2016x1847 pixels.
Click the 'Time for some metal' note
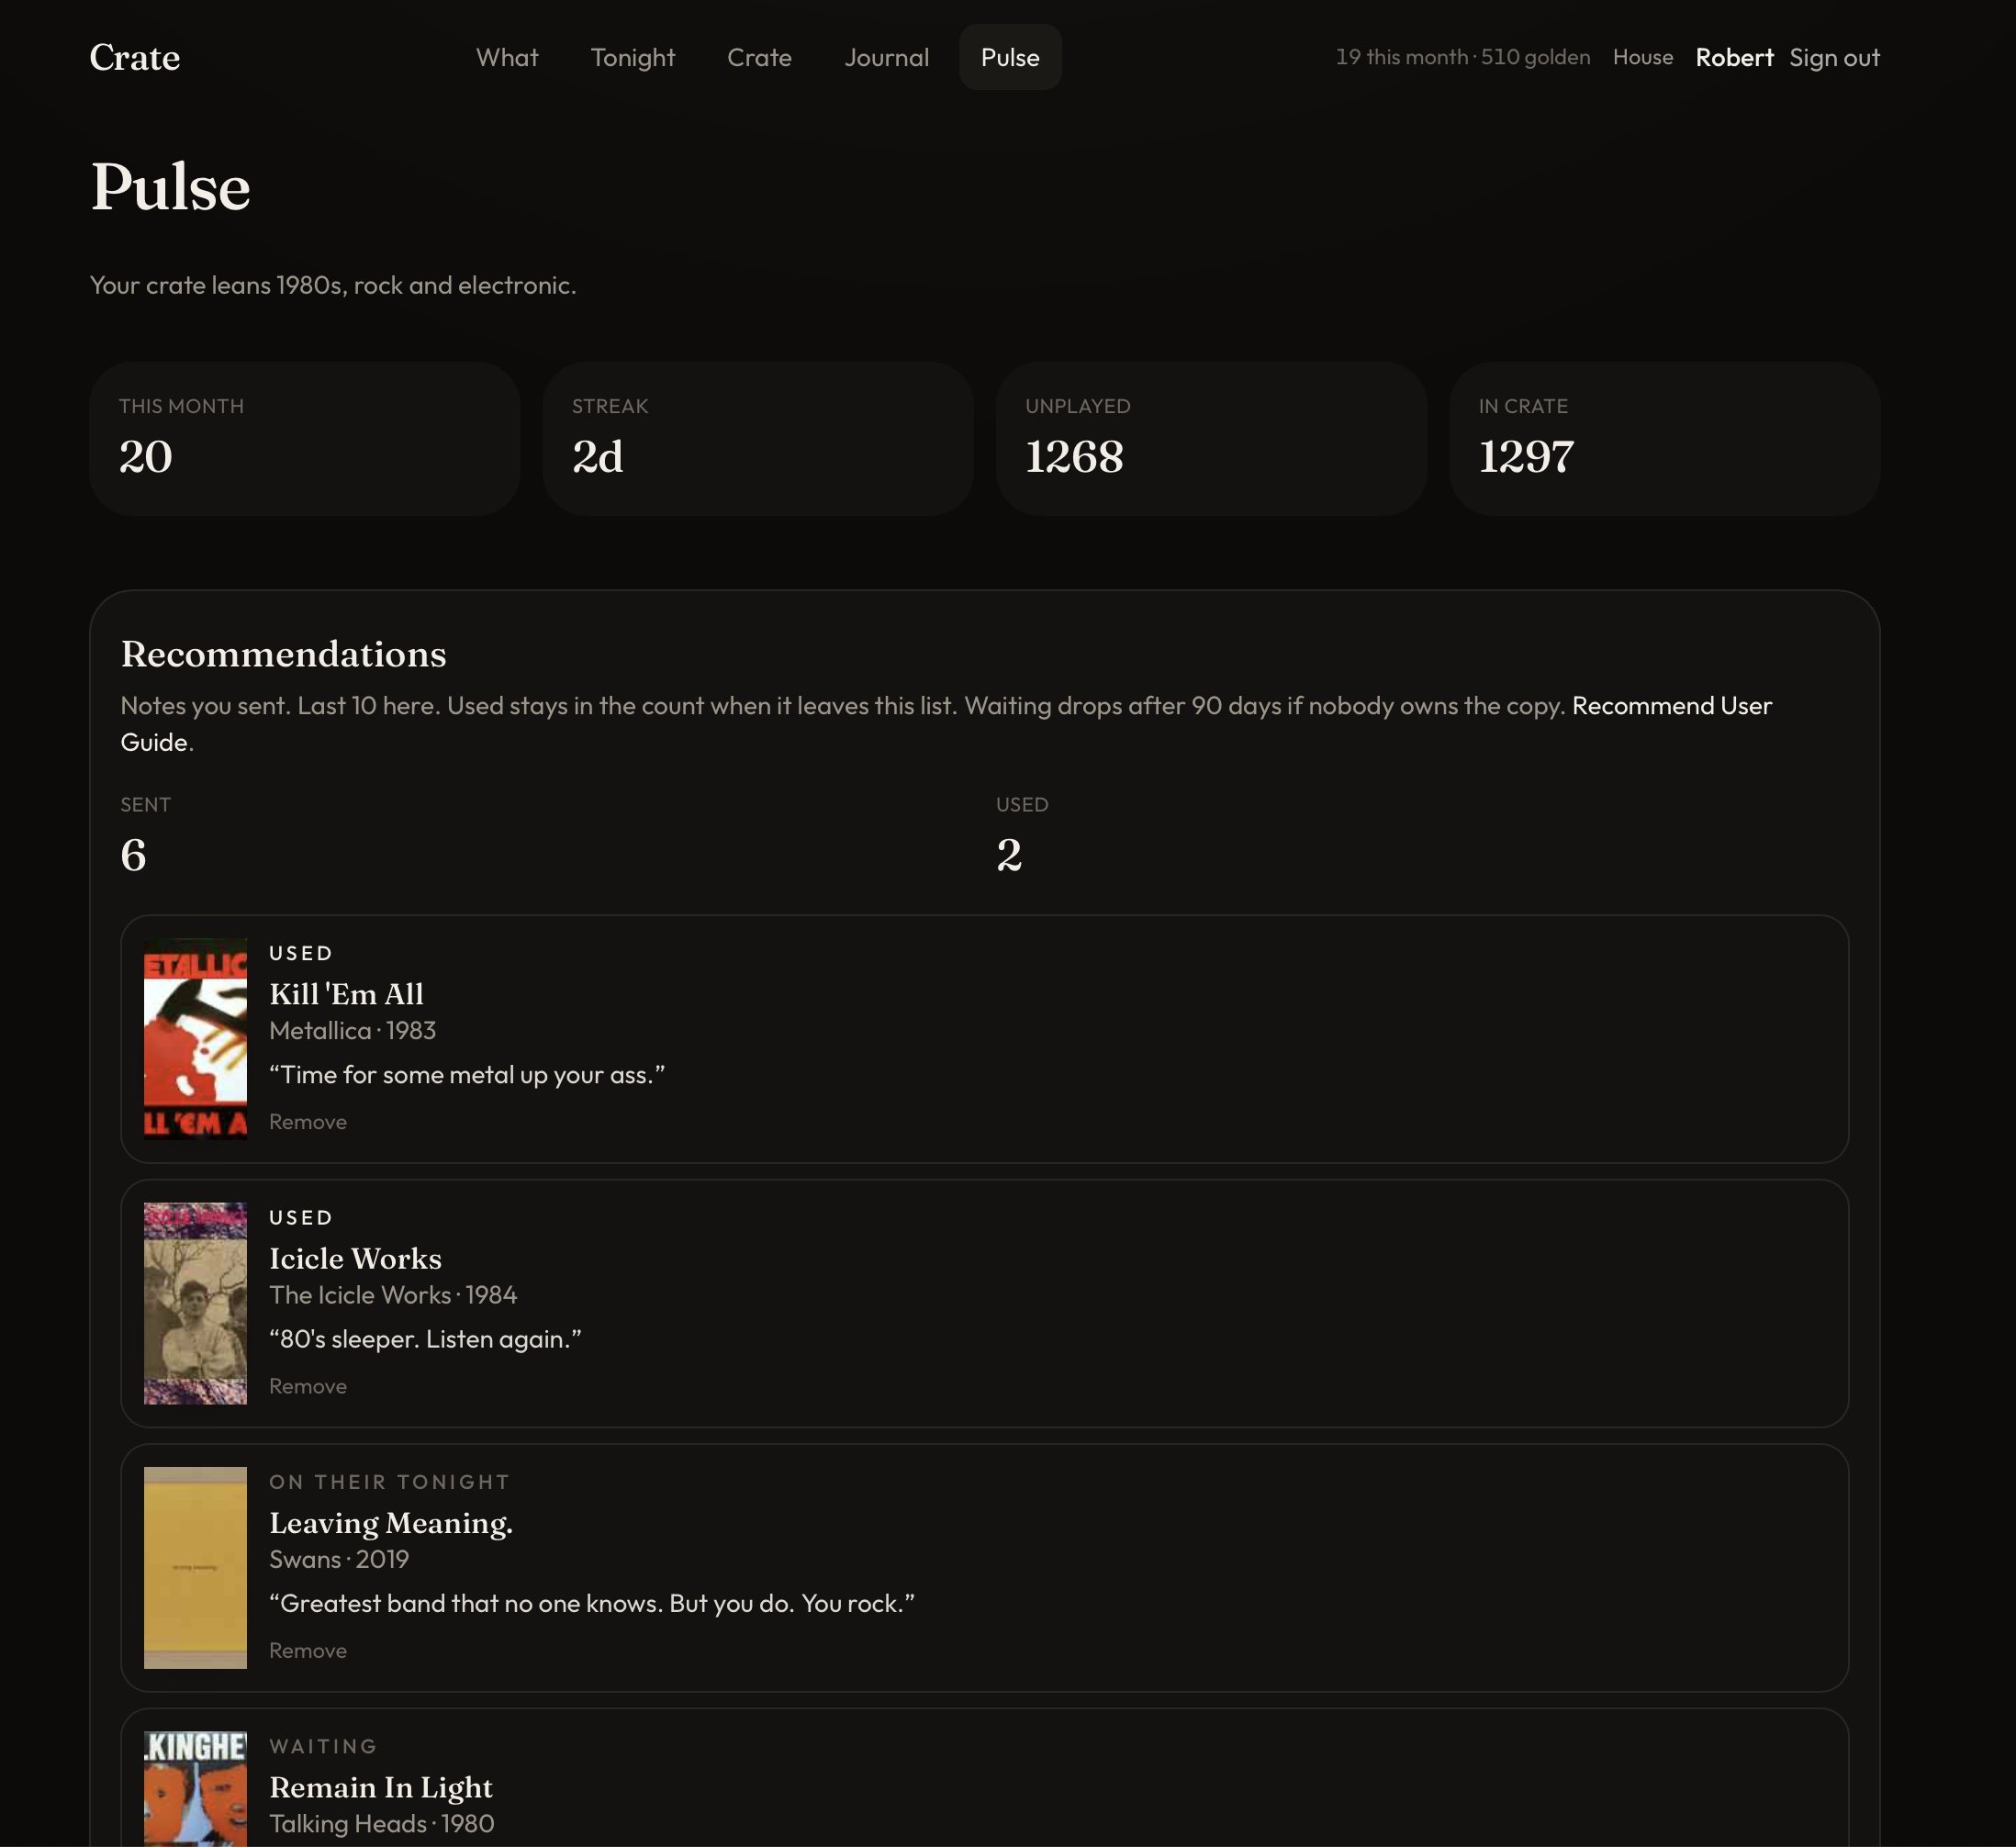[x=467, y=1075]
